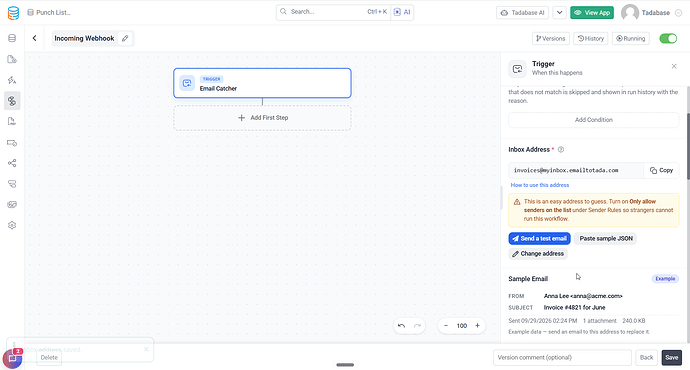Click the bottom panel drag handle
690x370 pixels.
[345, 365]
